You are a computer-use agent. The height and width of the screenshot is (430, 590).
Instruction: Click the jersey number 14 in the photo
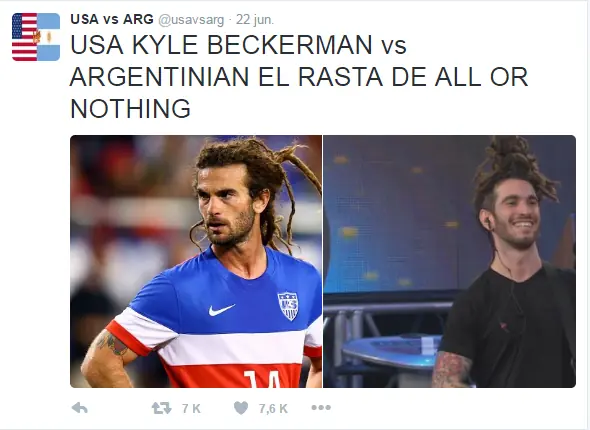[263, 379]
